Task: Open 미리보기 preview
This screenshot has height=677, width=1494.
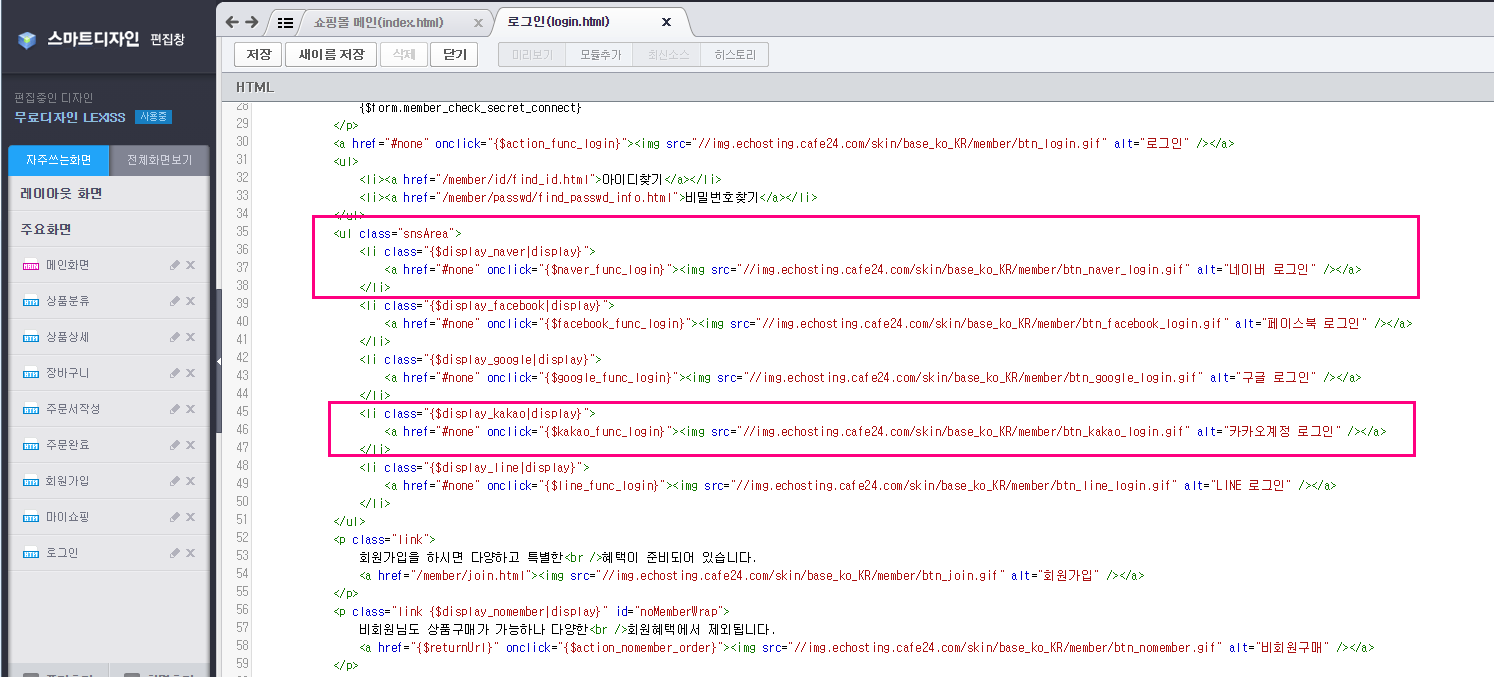Action: click(532, 55)
